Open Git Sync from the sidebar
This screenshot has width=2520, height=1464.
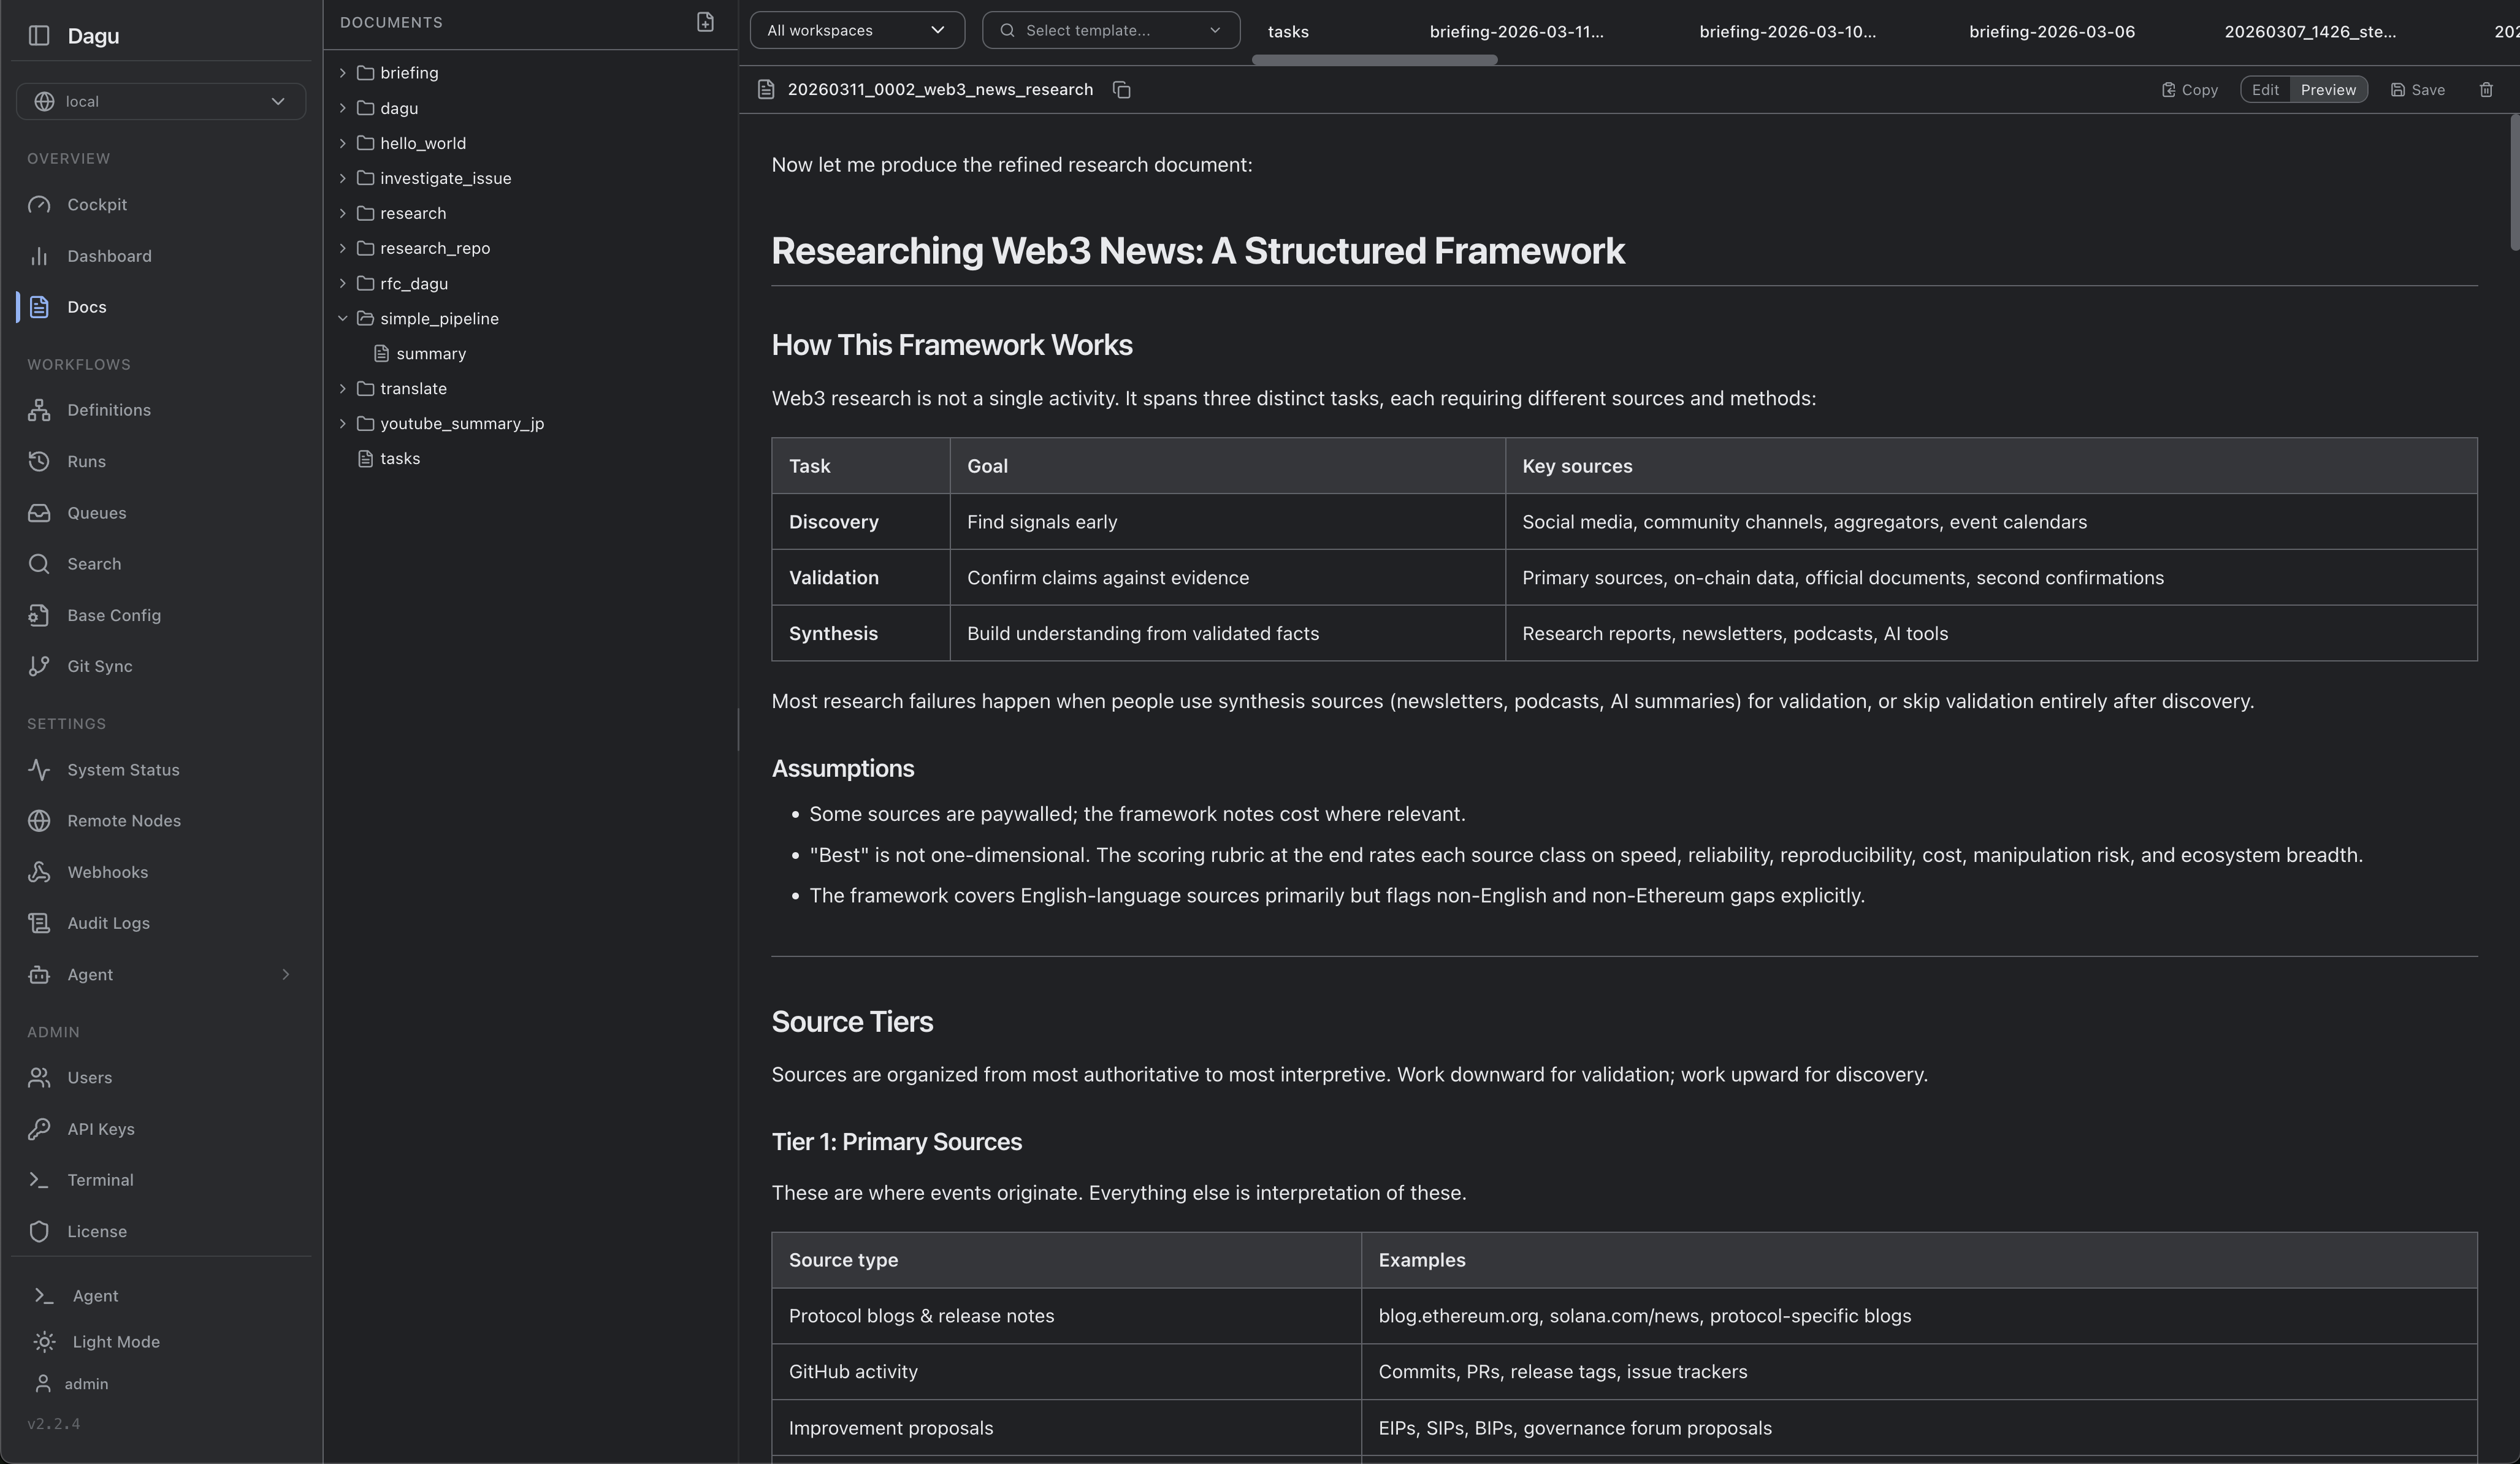[x=99, y=666]
